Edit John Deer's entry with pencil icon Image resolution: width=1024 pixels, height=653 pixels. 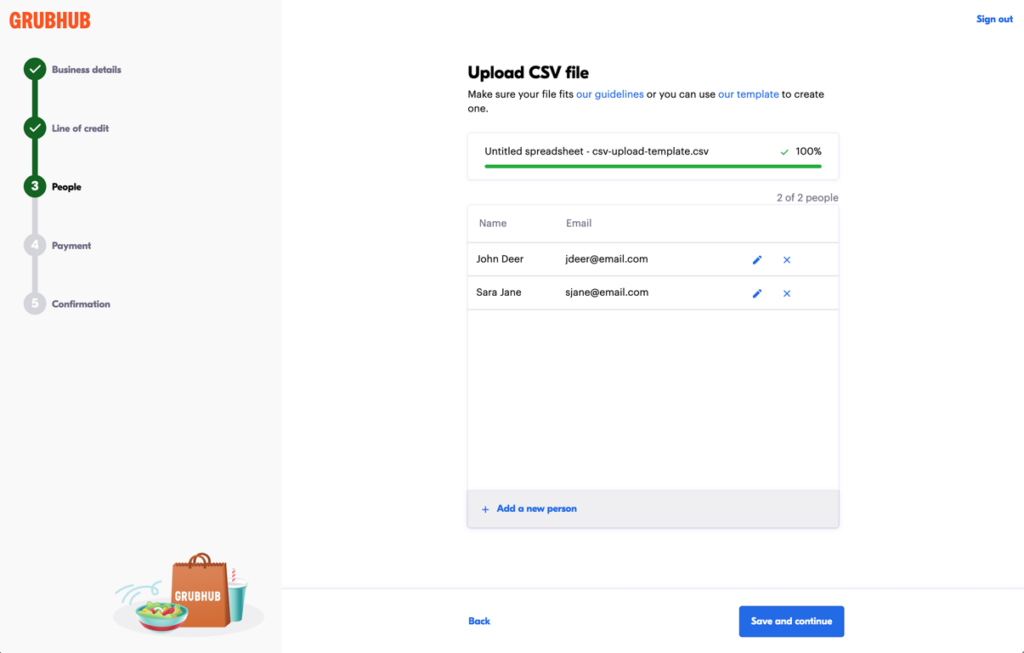click(x=757, y=260)
